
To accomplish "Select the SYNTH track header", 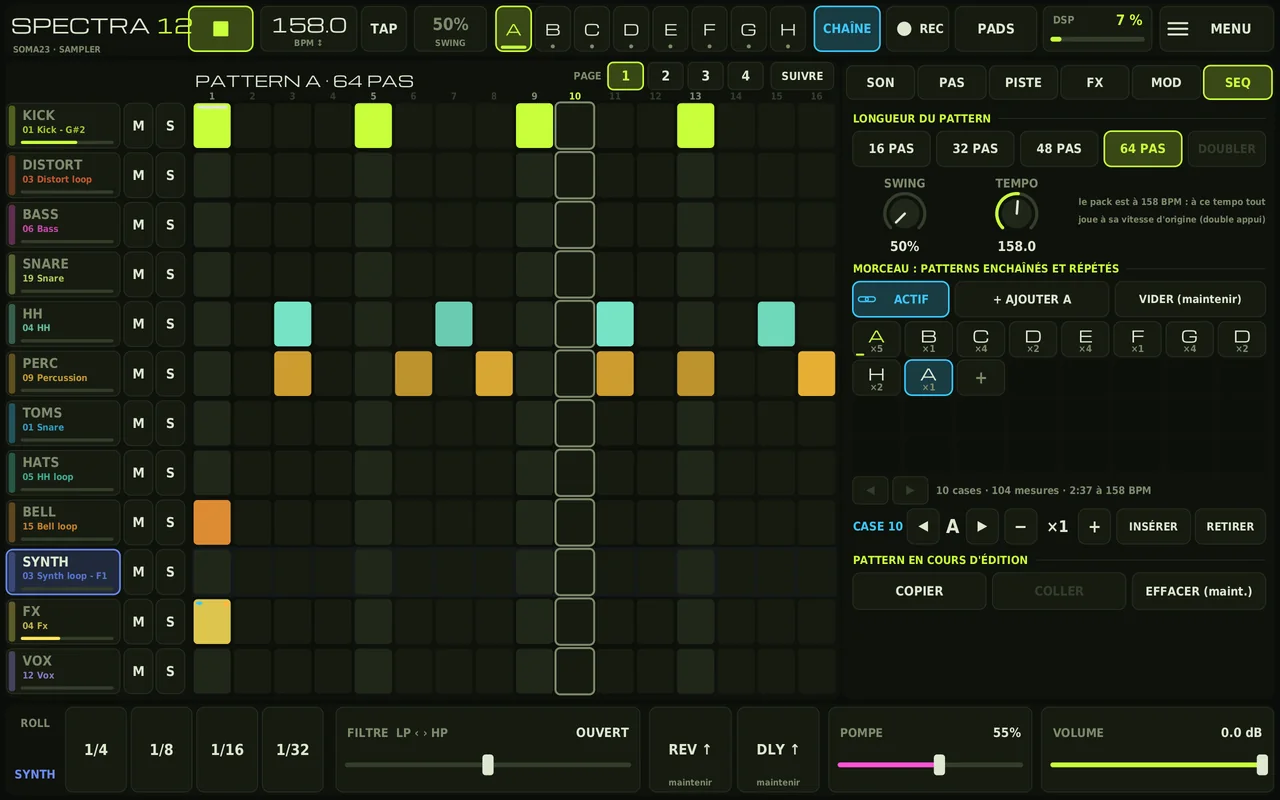I will 63,572.
